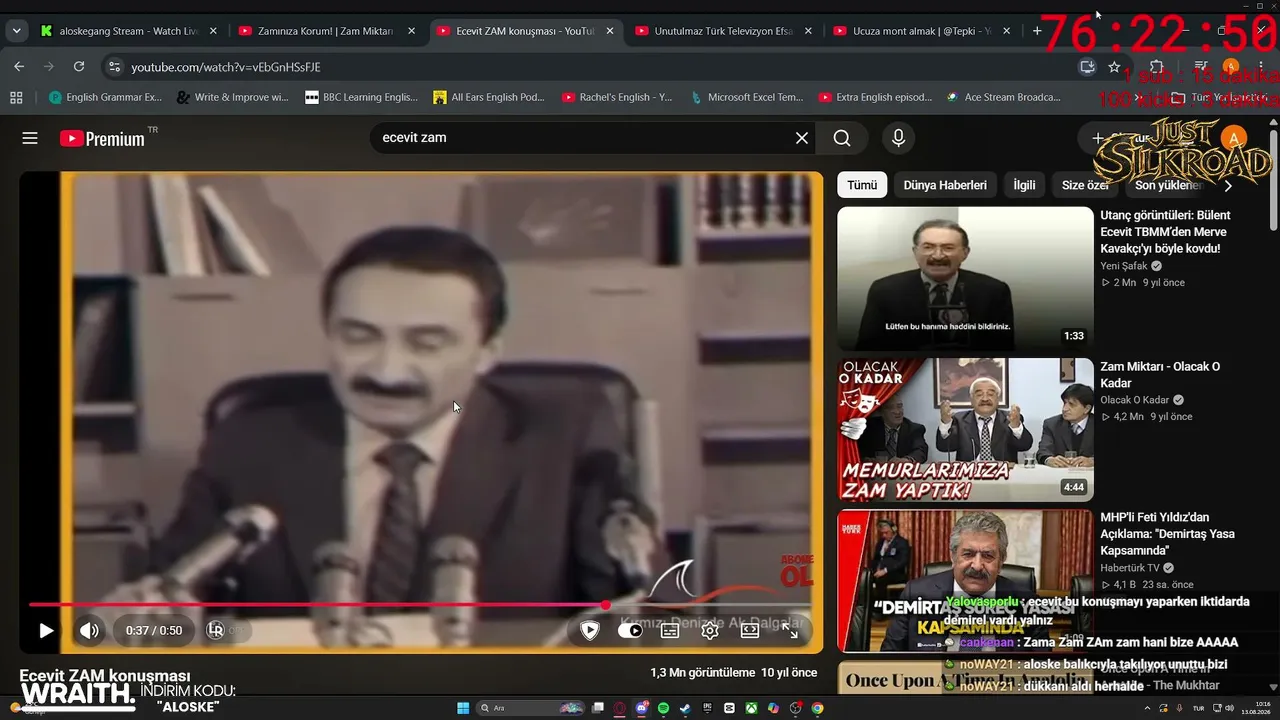
Task: Play the Ecevit ZAM video
Action: (46, 631)
